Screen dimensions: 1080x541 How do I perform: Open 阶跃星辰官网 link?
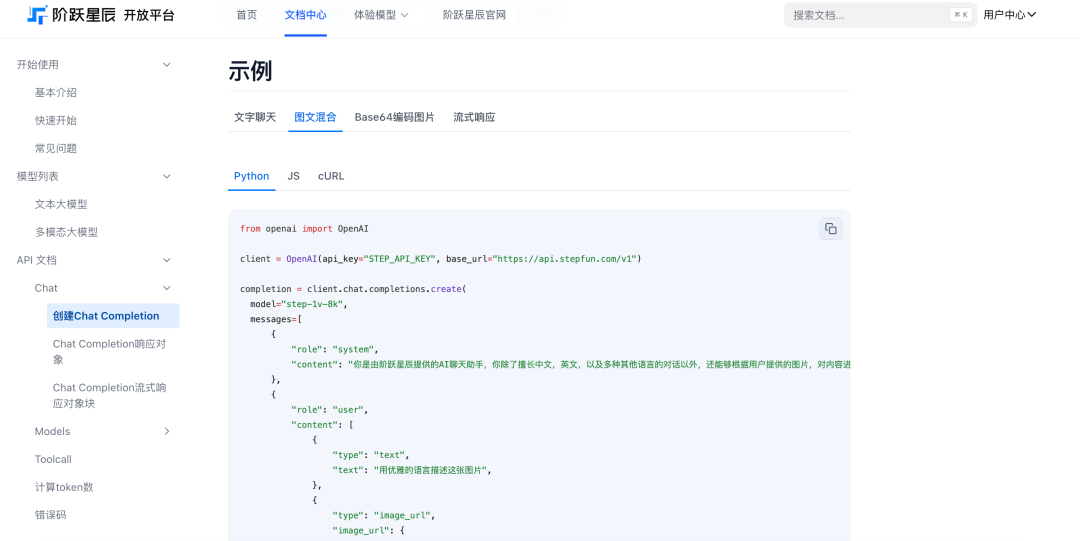[x=474, y=15]
